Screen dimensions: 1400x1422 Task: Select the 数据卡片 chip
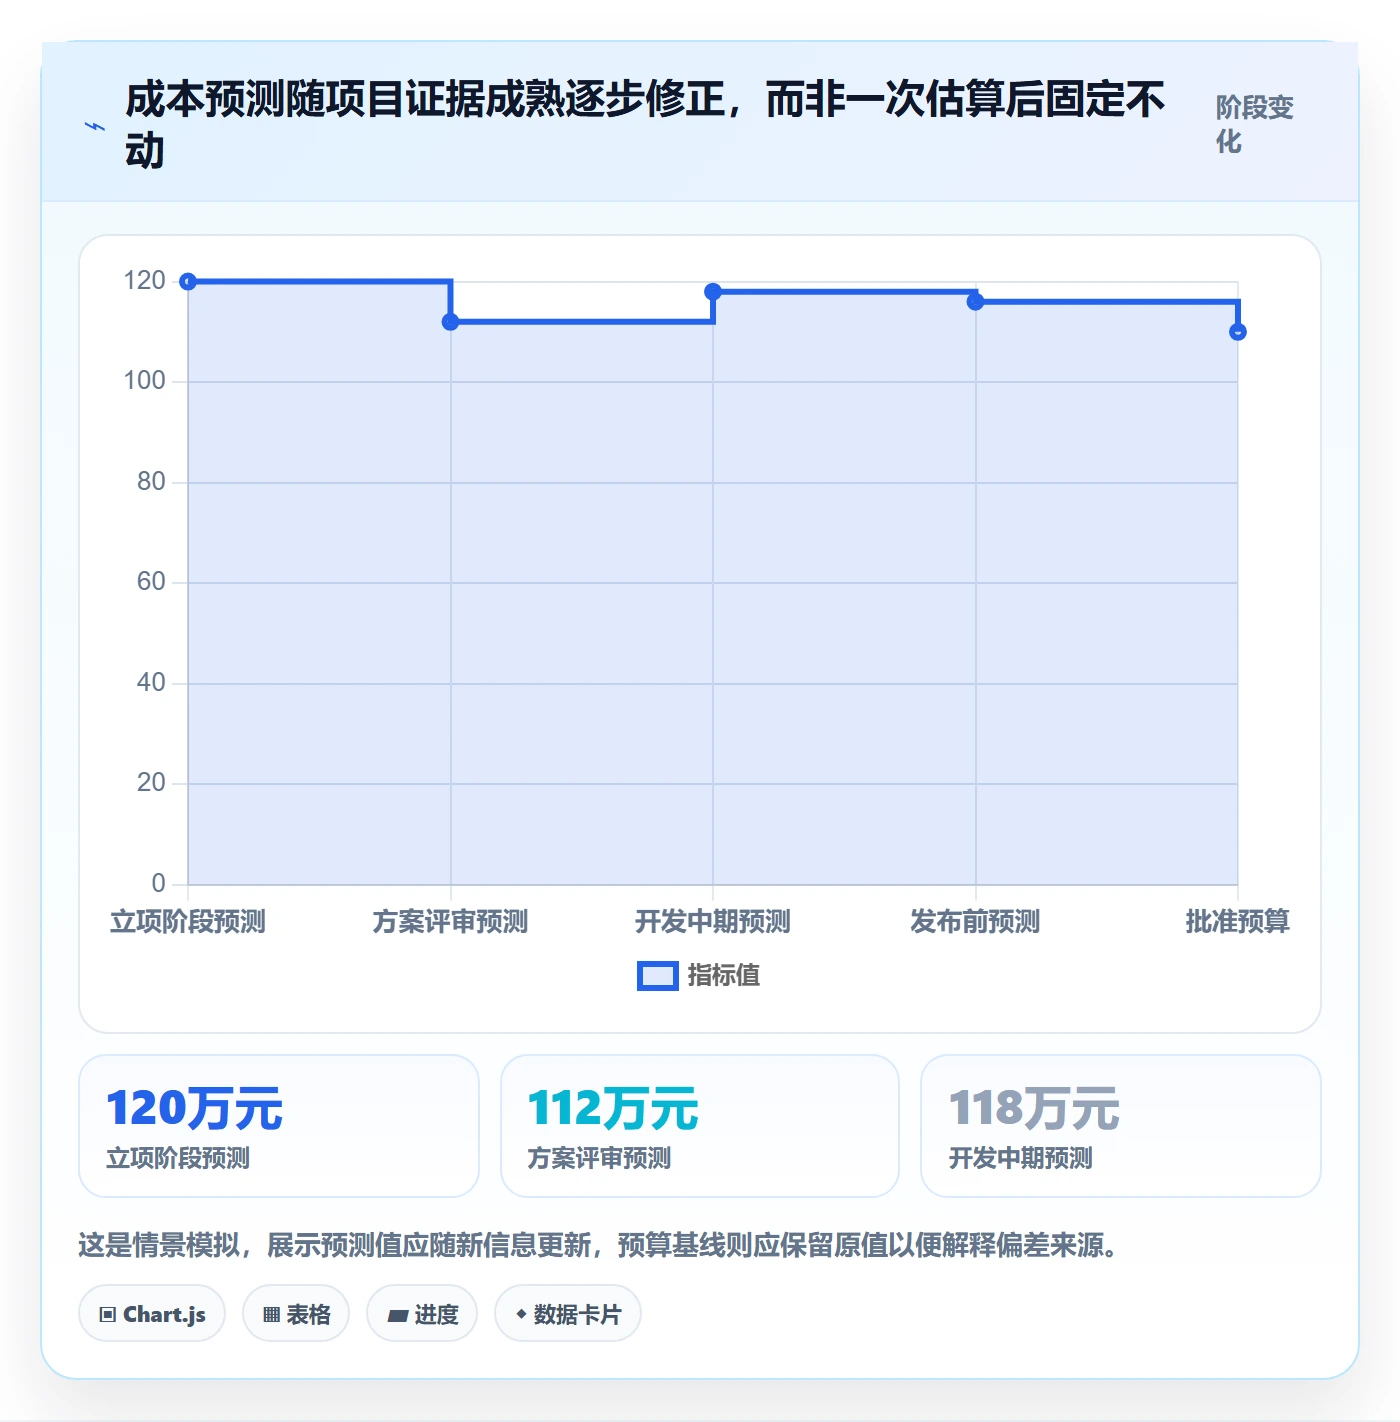coord(568,1314)
